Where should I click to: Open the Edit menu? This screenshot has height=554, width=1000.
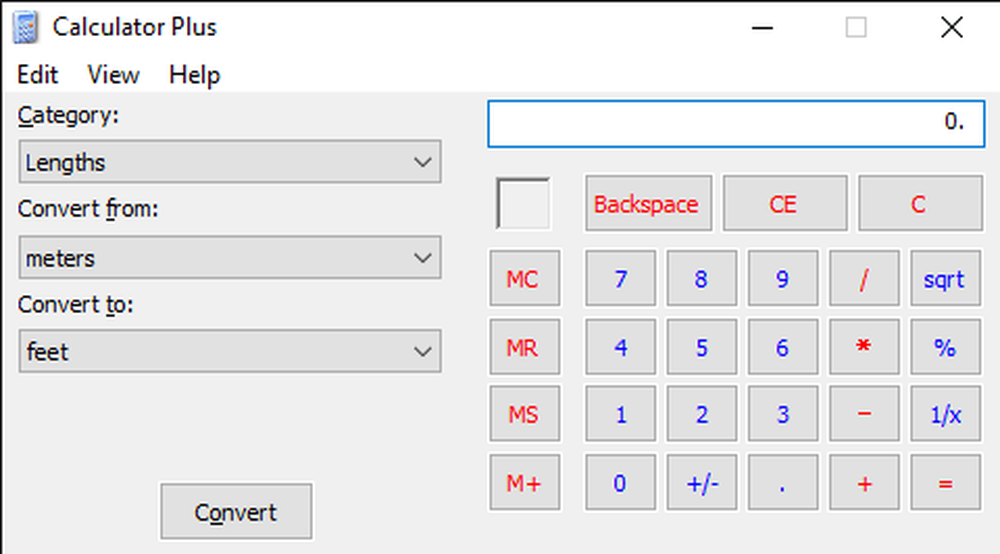(38, 75)
